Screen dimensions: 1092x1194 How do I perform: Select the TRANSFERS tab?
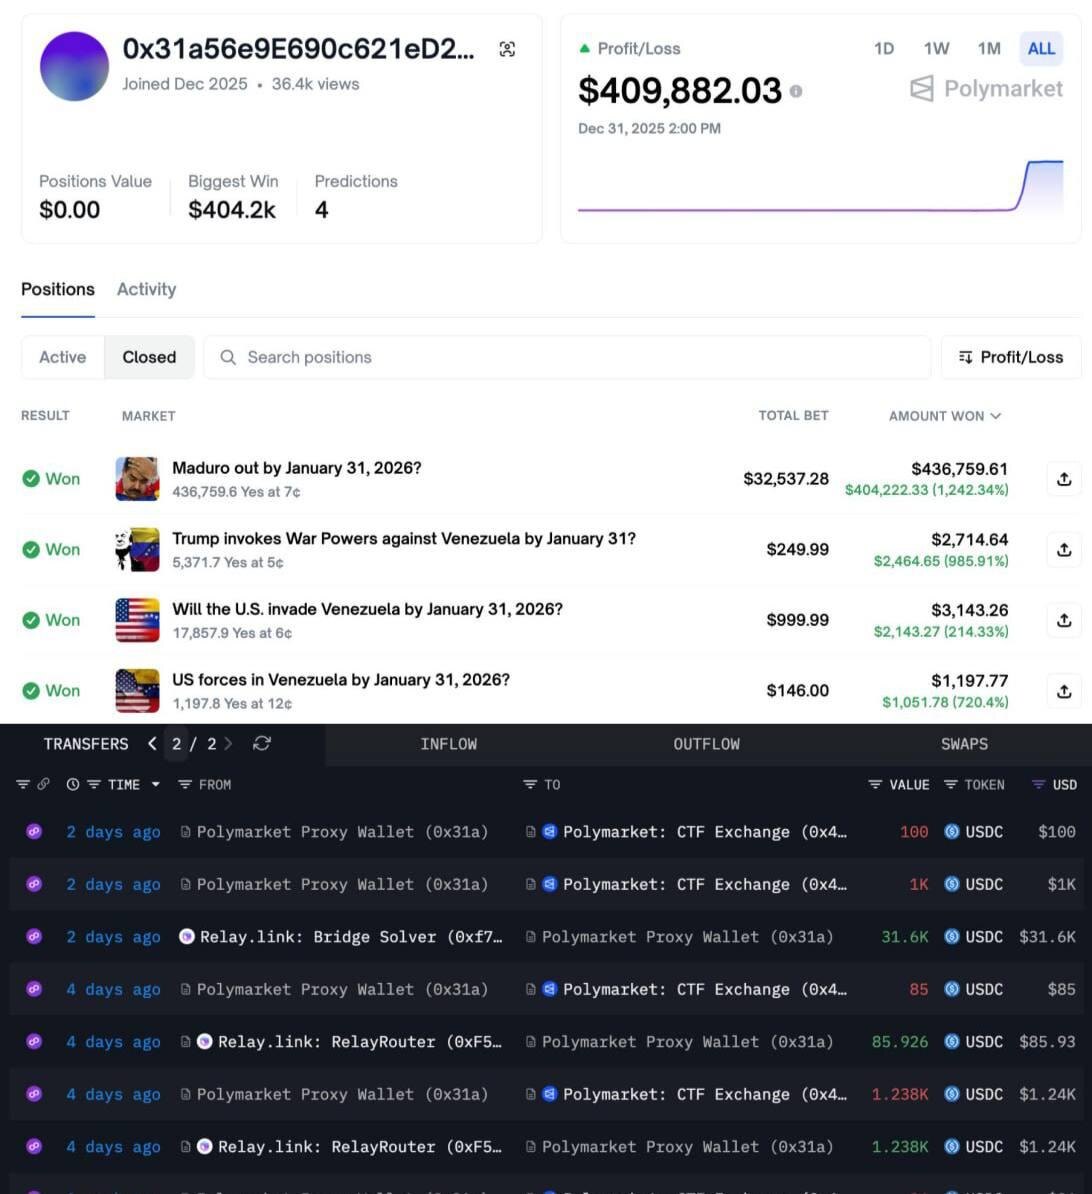click(x=86, y=744)
